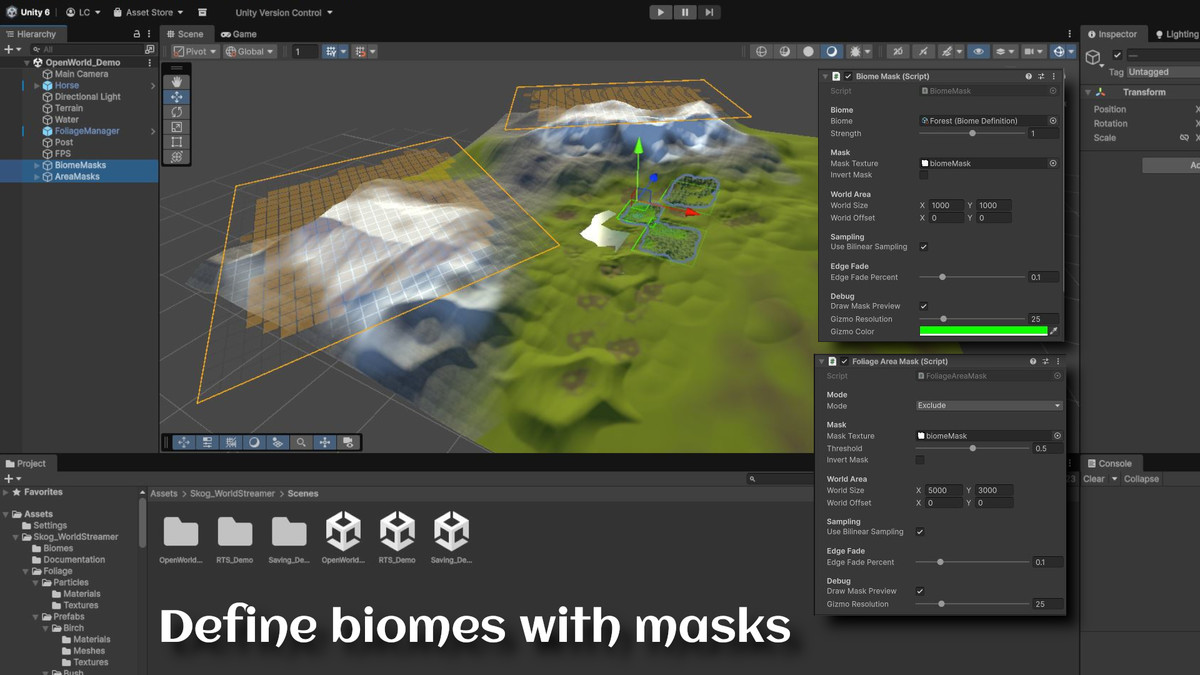The width and height of the screenshot is (1200, 675).
Task: Open the Asset Store dropdown
Action: (x=148, y=13)
